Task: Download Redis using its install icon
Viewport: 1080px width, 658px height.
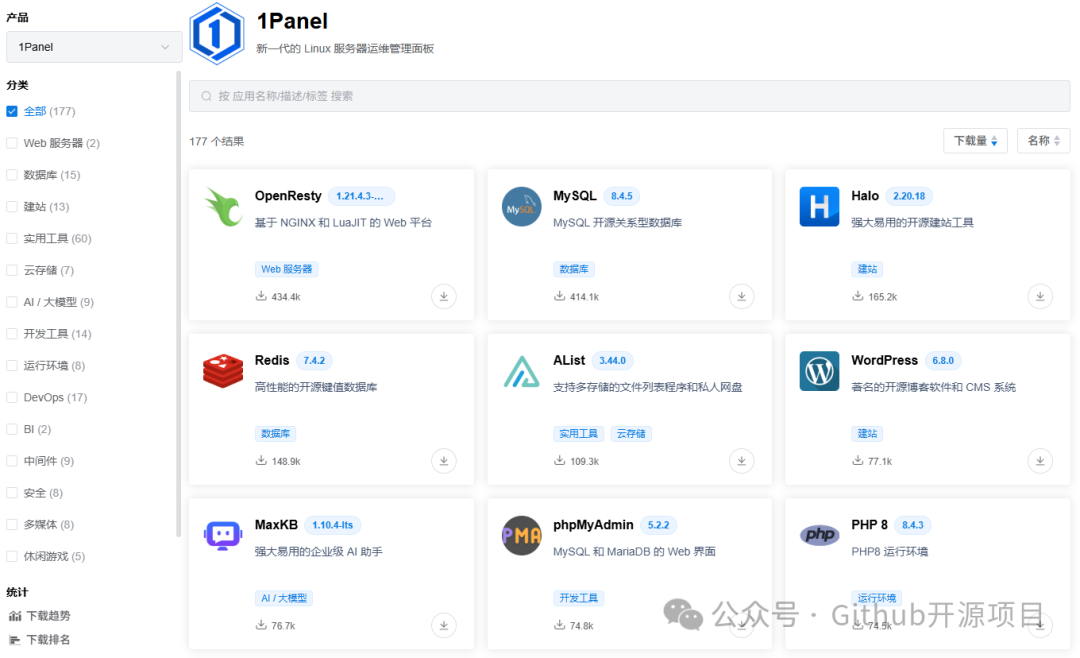Action: click(444, 461)
